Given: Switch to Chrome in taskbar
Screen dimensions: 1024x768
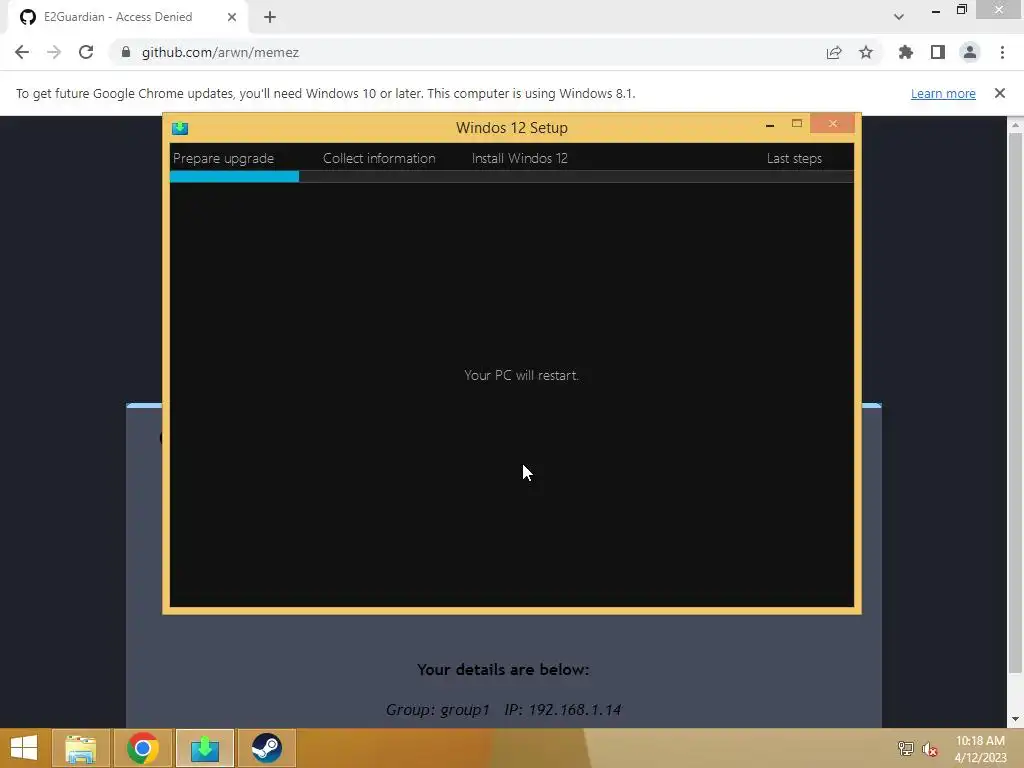Looking at the screenshot, I should 143,748.
